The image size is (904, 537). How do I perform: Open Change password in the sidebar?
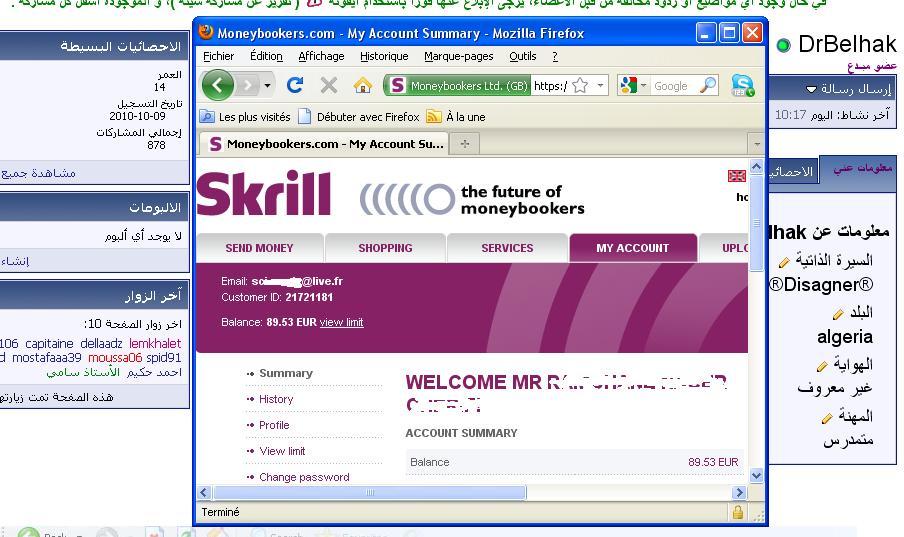[304, 477]
